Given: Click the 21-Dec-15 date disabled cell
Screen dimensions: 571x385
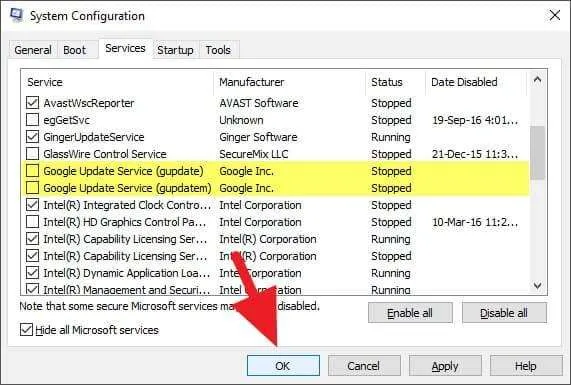Looking at the screenshot, I should pos(475,154).
